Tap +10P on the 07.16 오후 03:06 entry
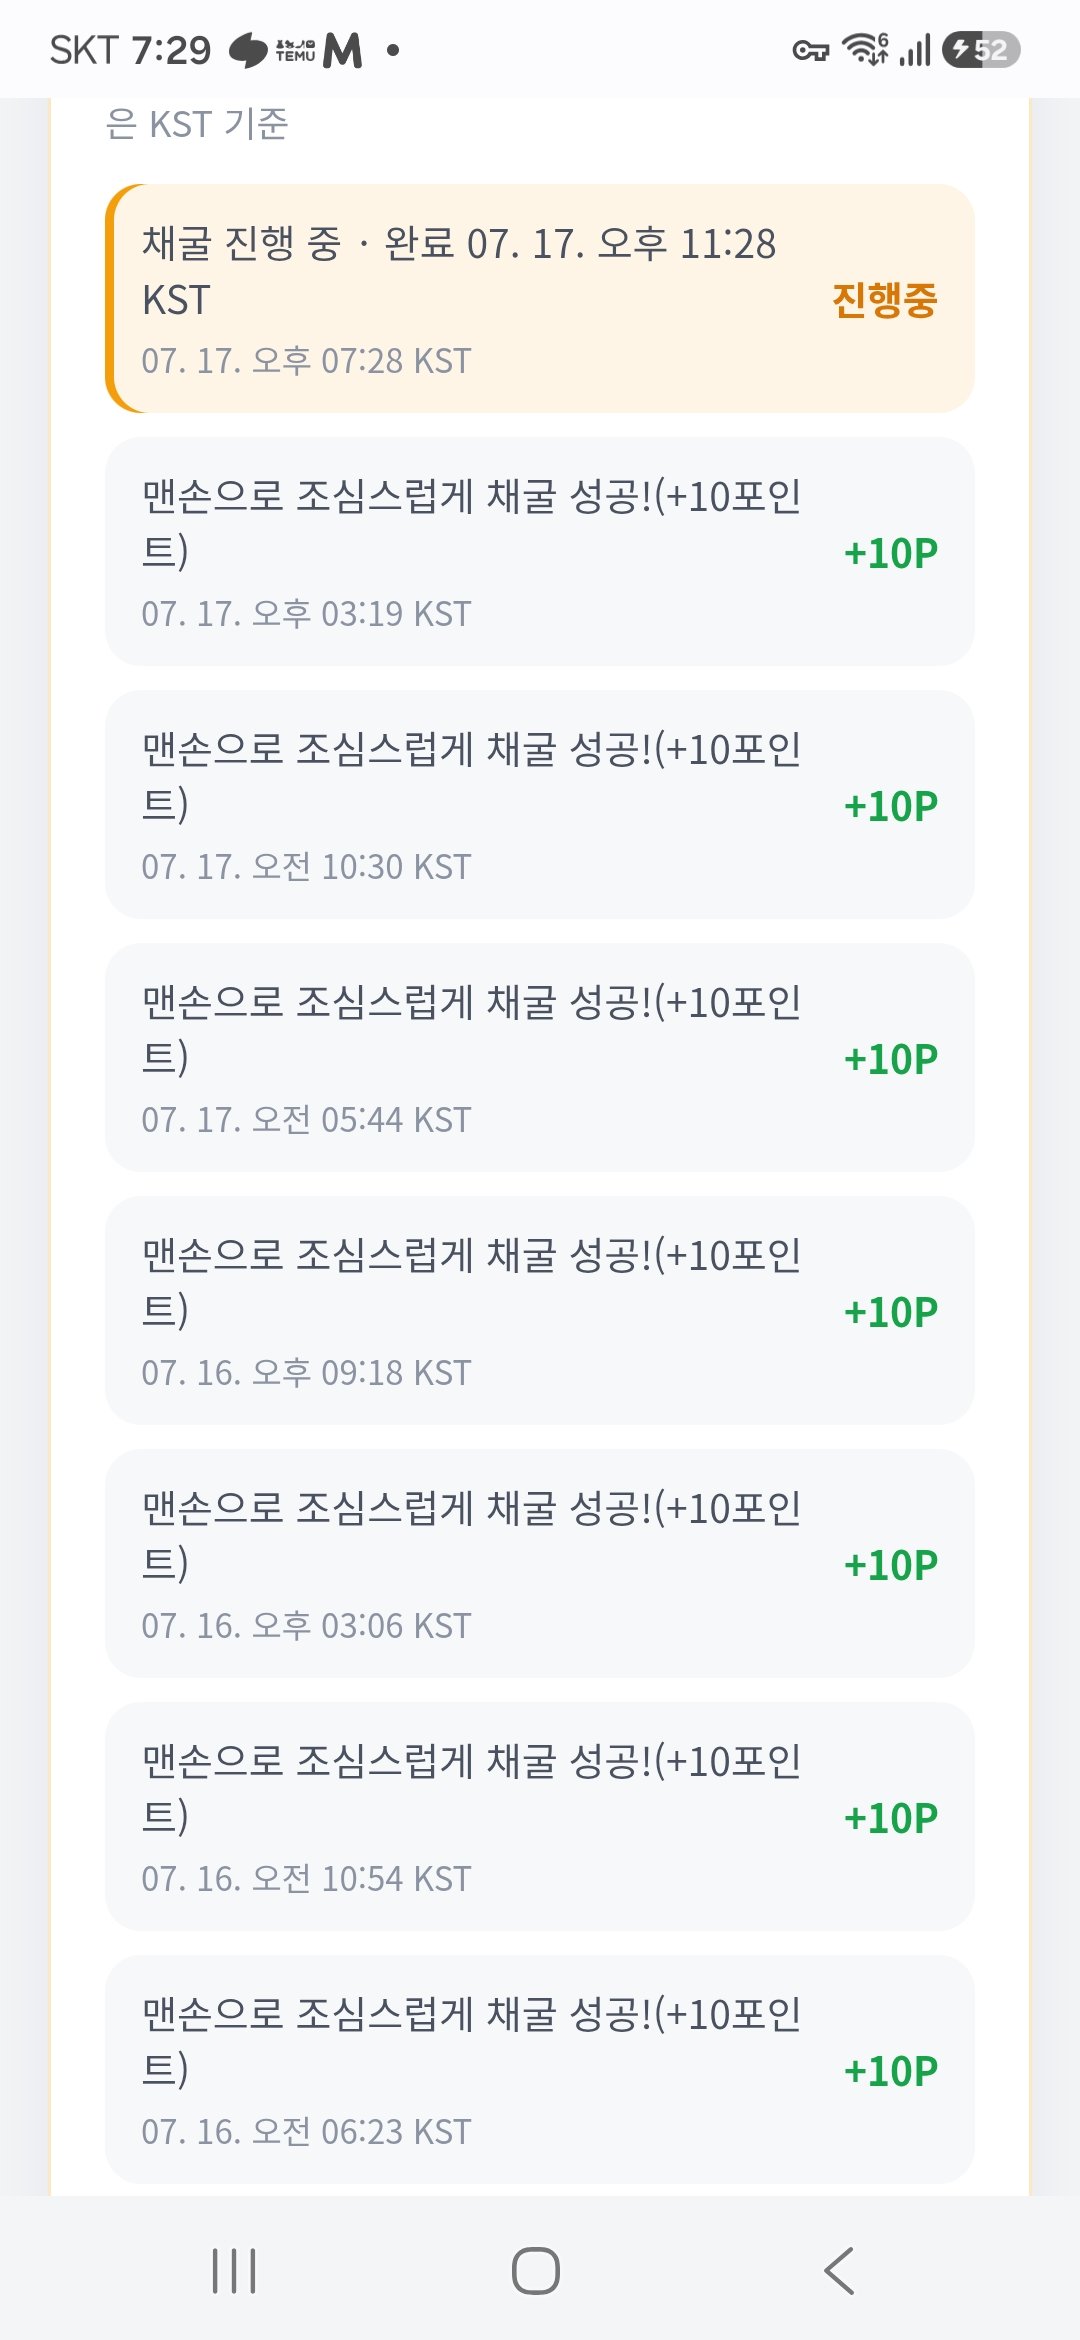This screenshot has width=1080, height=2340. click(890, 1565)
